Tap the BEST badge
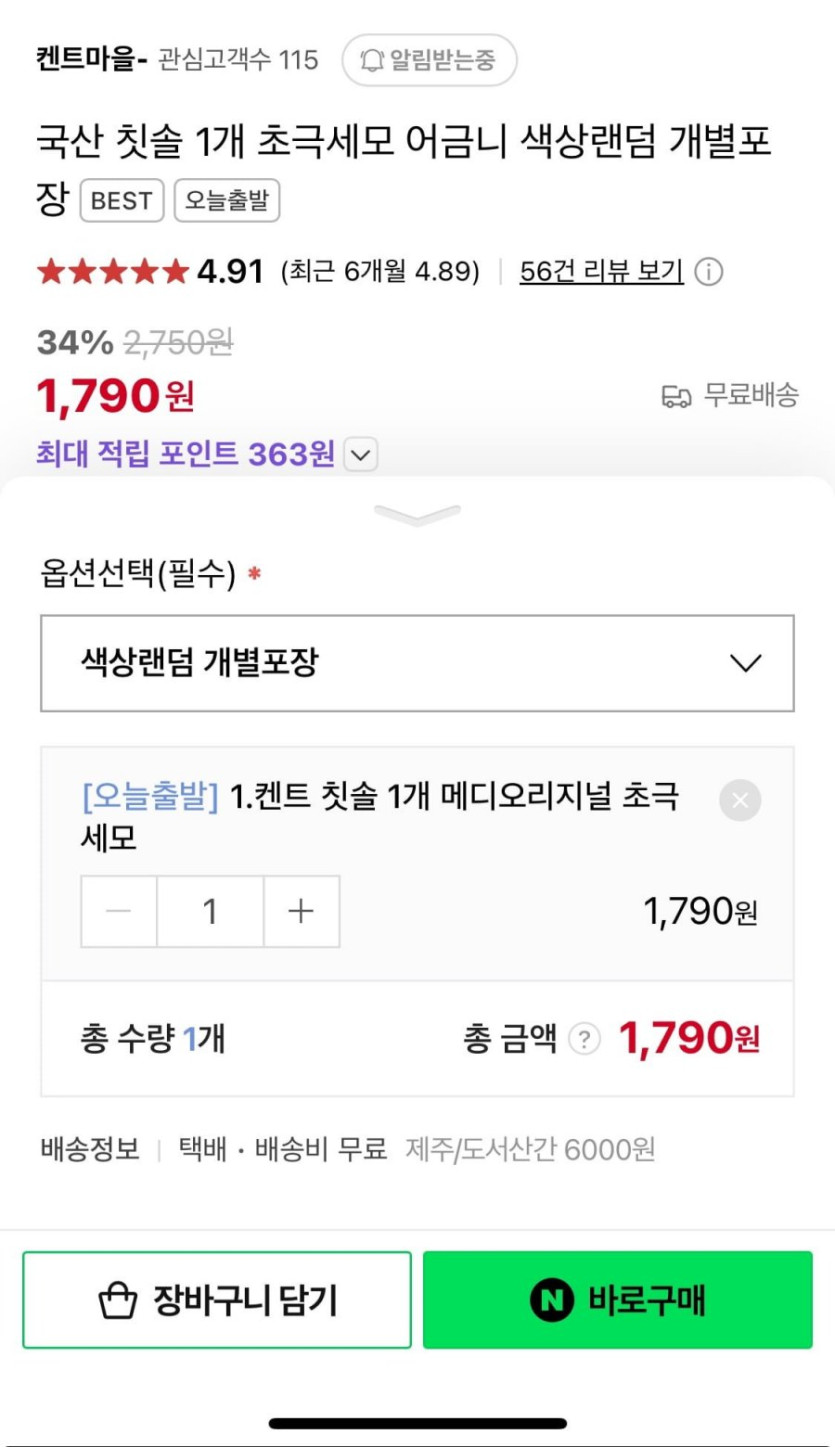The width and height of the screenshot is (835, 1447). tap(121, 201)
